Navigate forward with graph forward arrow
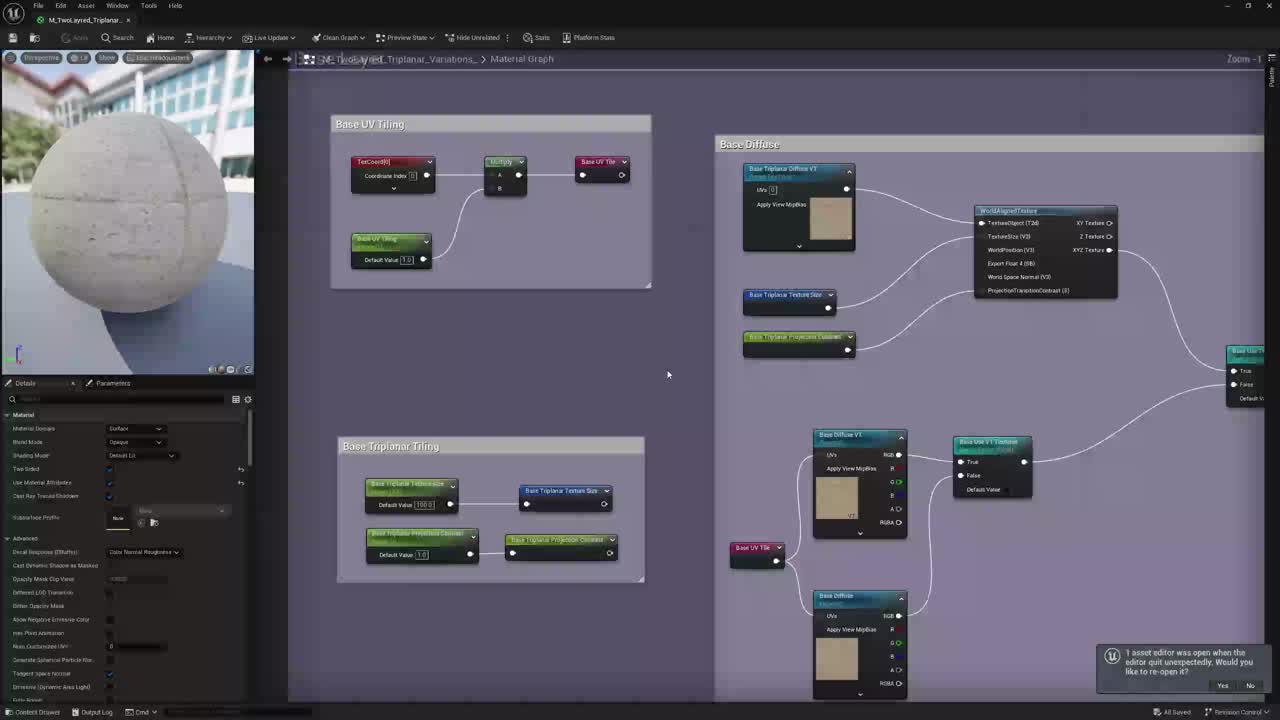The height and width of the screenshot is (720, 1280). [287, 59]
